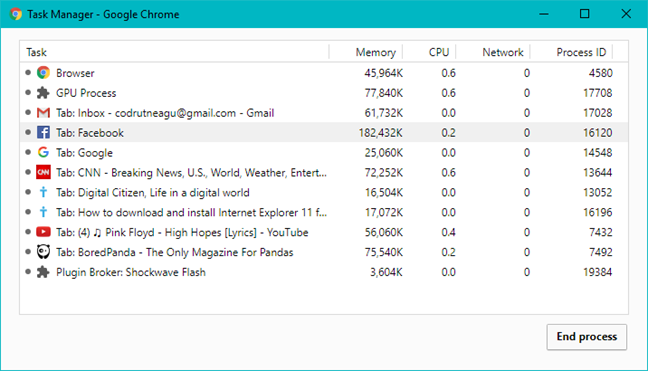Click the 0.4 CPU value for YouTube
The image size is (648, 371).
pos(448,232)
